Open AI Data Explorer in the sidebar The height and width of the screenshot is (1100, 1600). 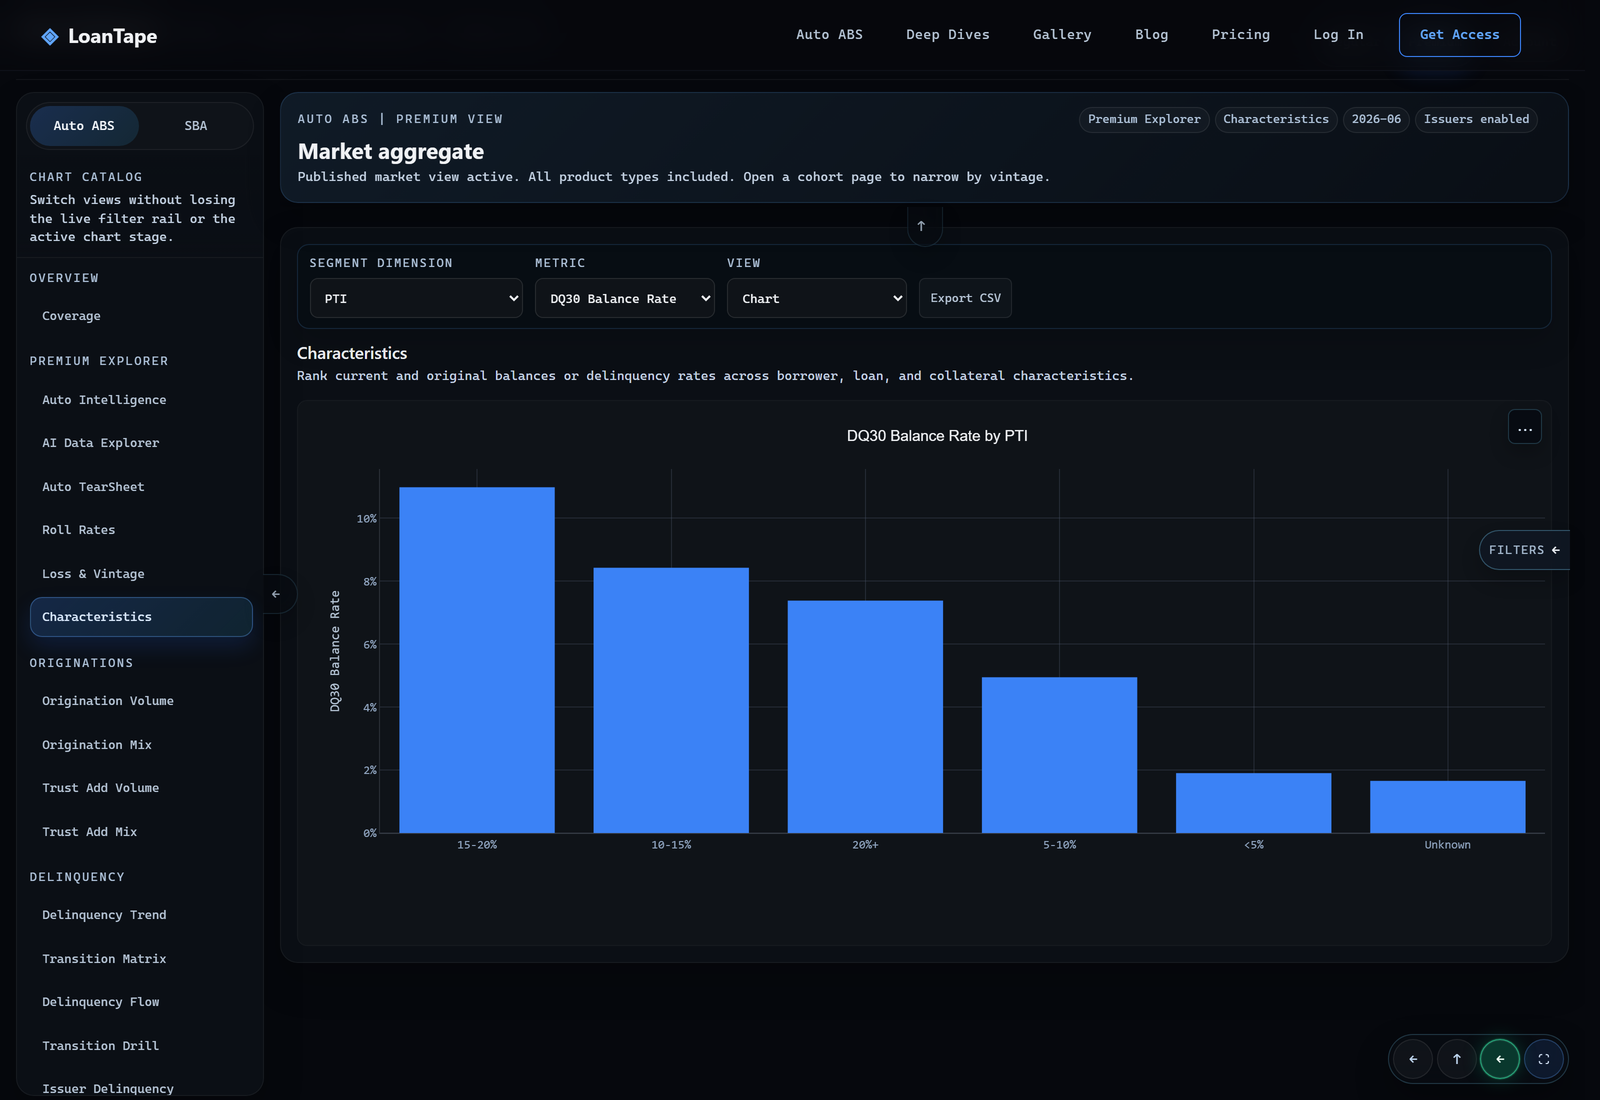(x=141, y=443)
